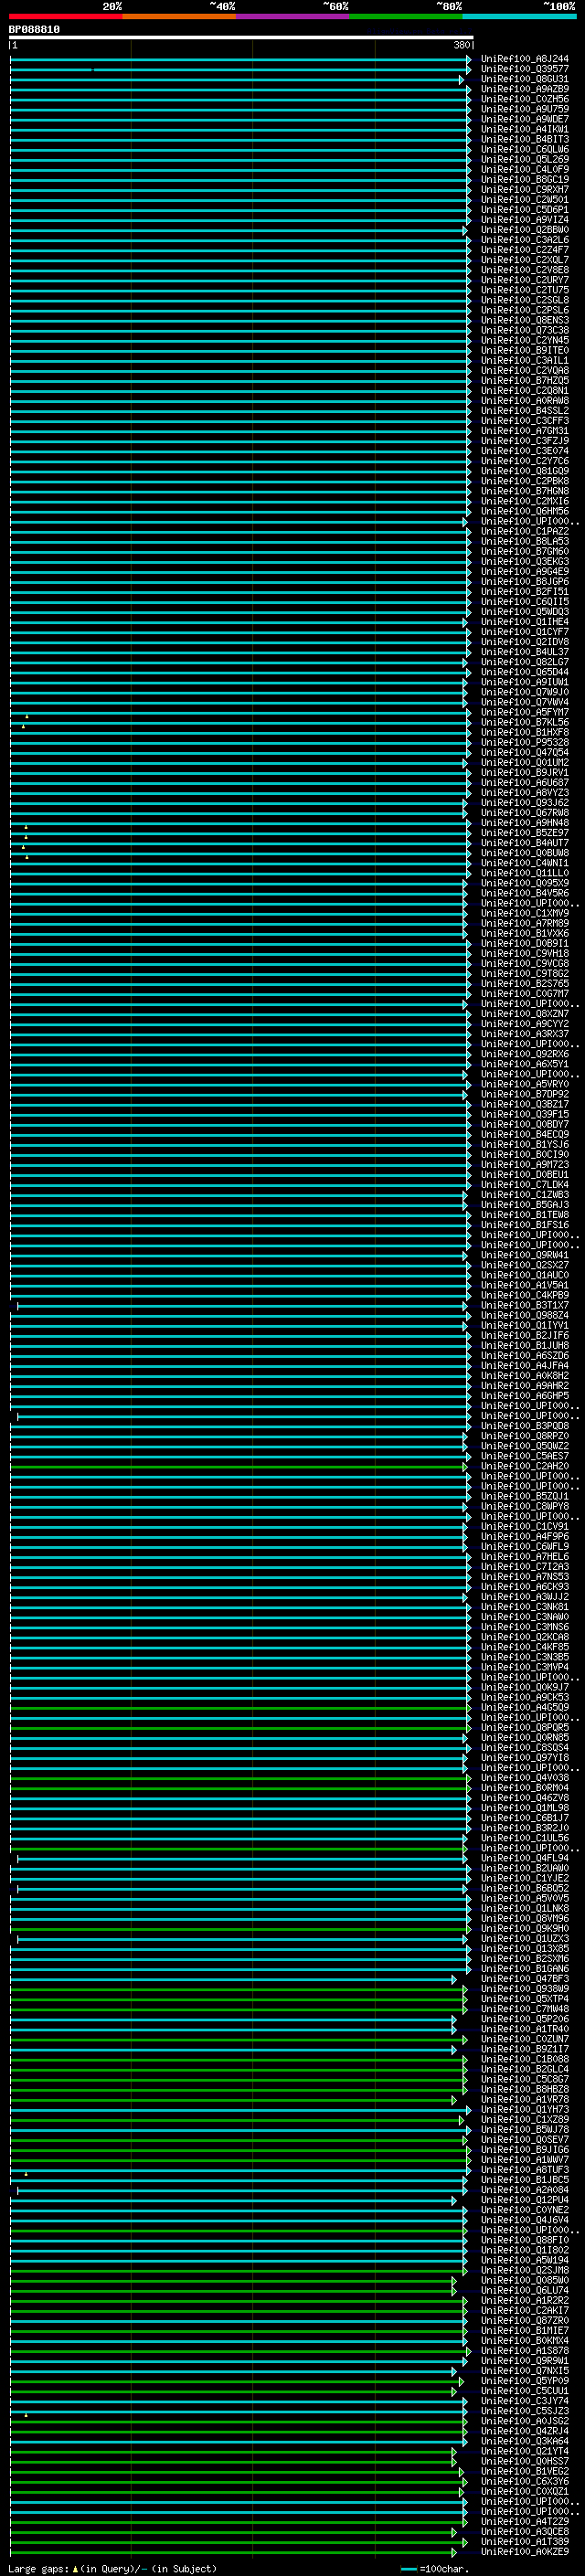Select hit label UniRef100_C9RXH7
This screenshot has height=2576, width=585.
pos(525,190)
